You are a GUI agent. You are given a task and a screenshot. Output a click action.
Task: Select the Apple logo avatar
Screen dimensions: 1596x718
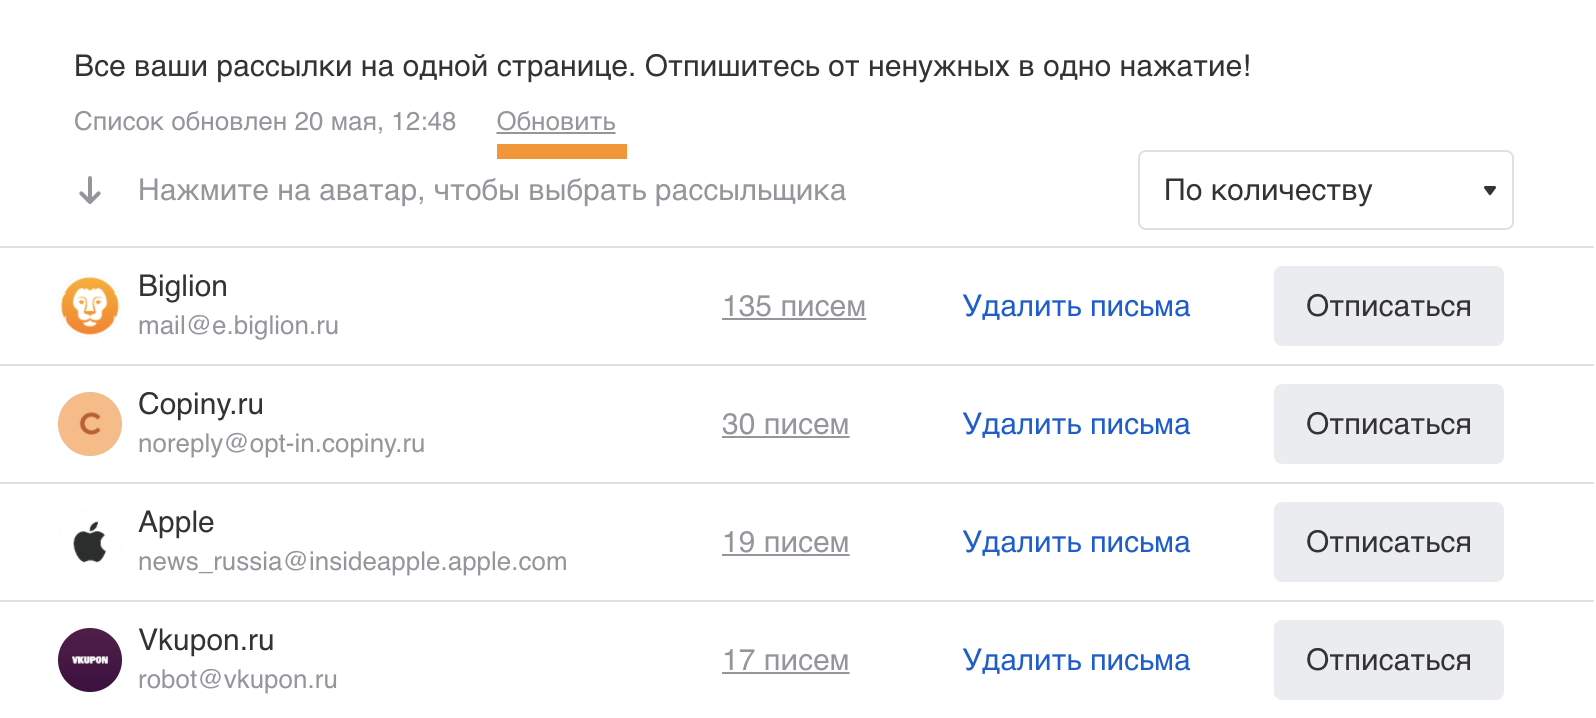[x=90, y=542]
